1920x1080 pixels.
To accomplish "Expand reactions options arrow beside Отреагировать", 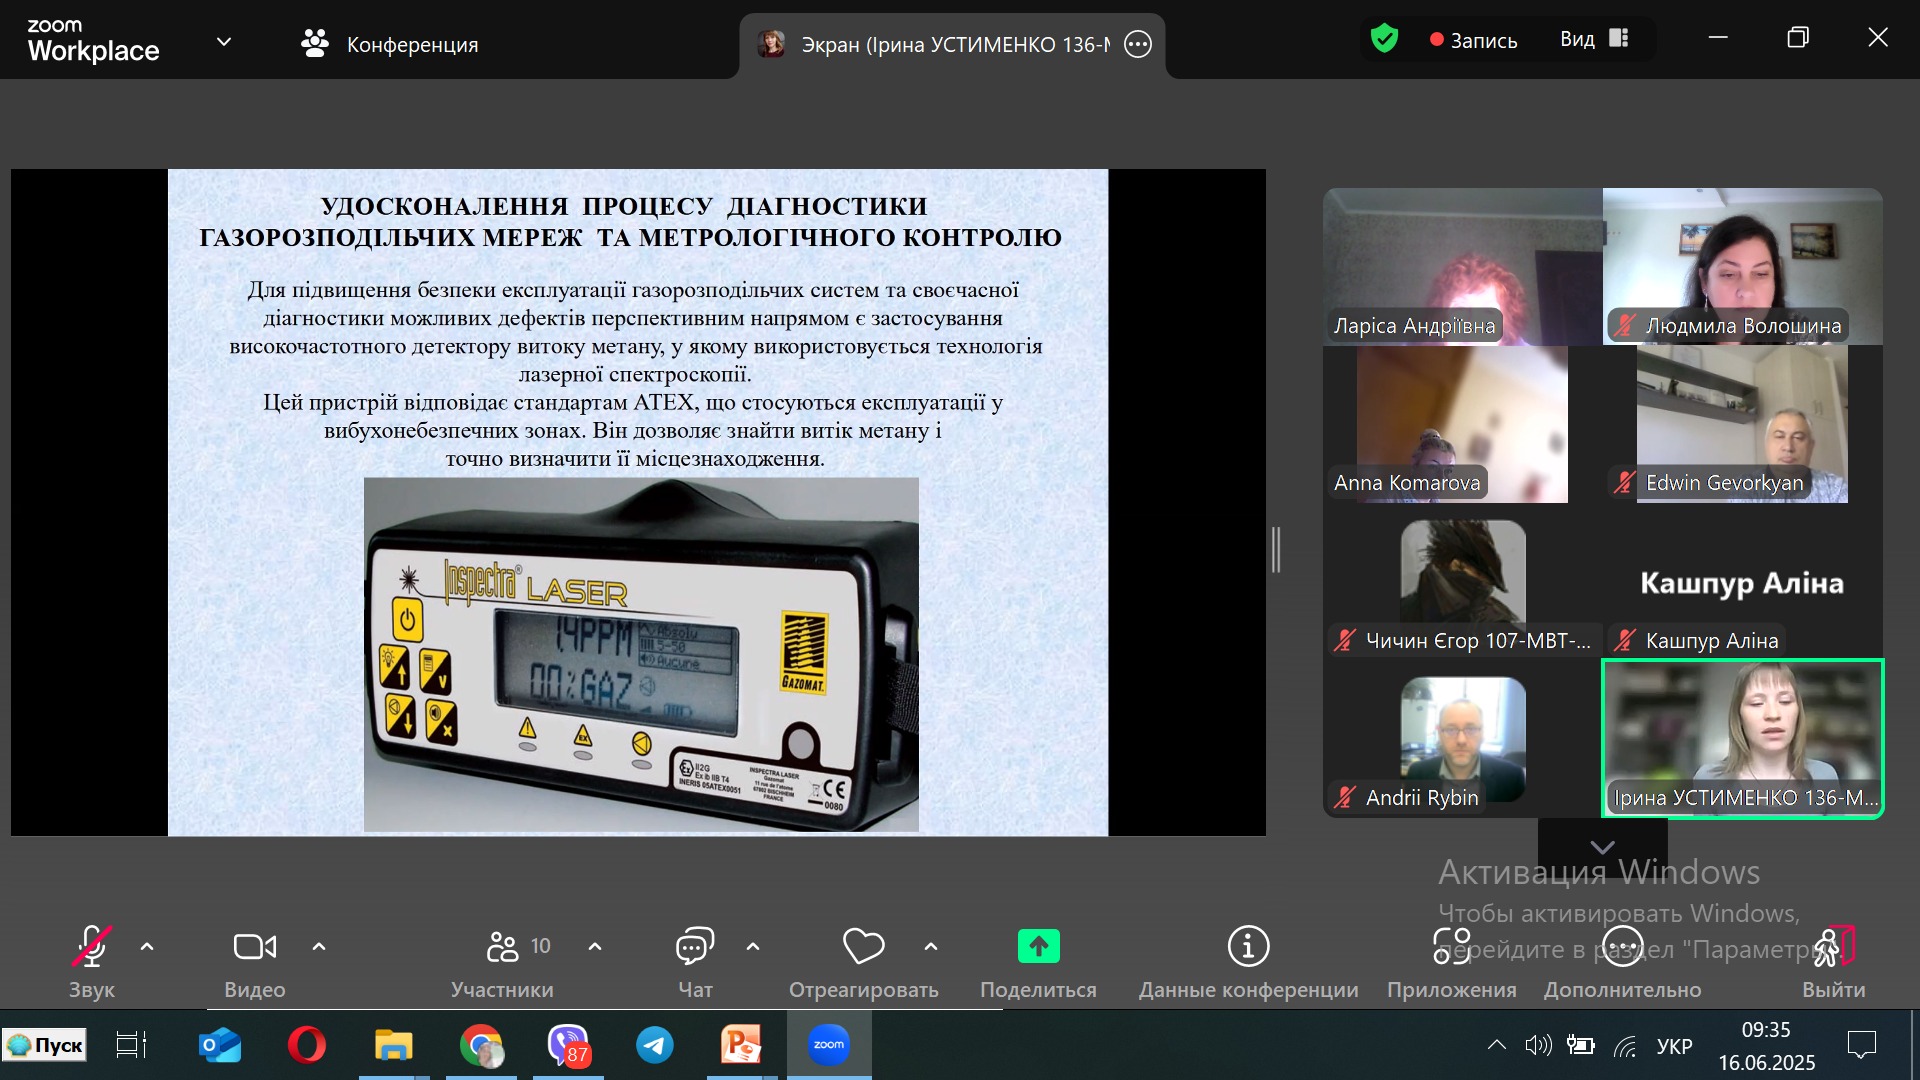I will 931,946.
